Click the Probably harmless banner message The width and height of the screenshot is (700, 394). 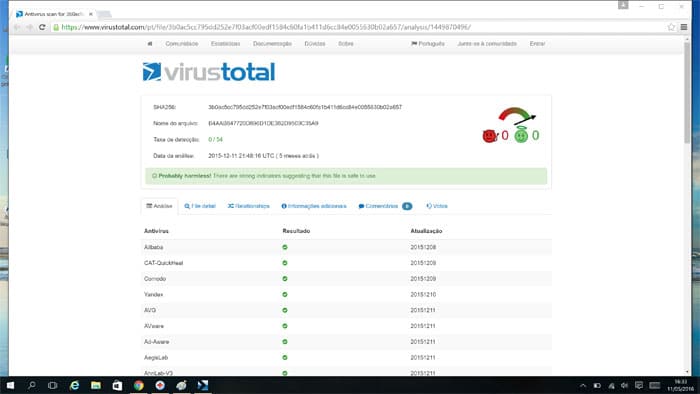(346, 176)
